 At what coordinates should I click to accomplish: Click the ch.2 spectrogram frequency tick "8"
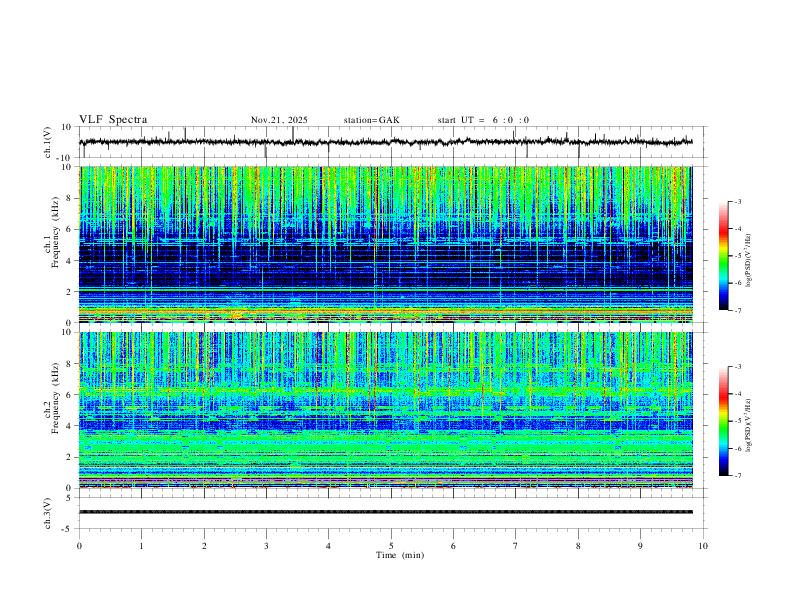point(69,364)
